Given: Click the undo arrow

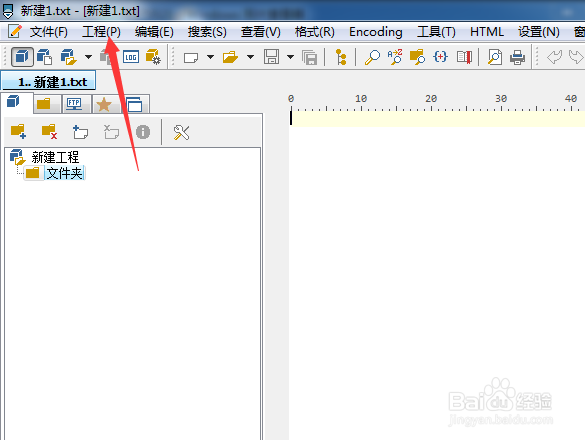Looking at the screenshot, I should 554,57.
